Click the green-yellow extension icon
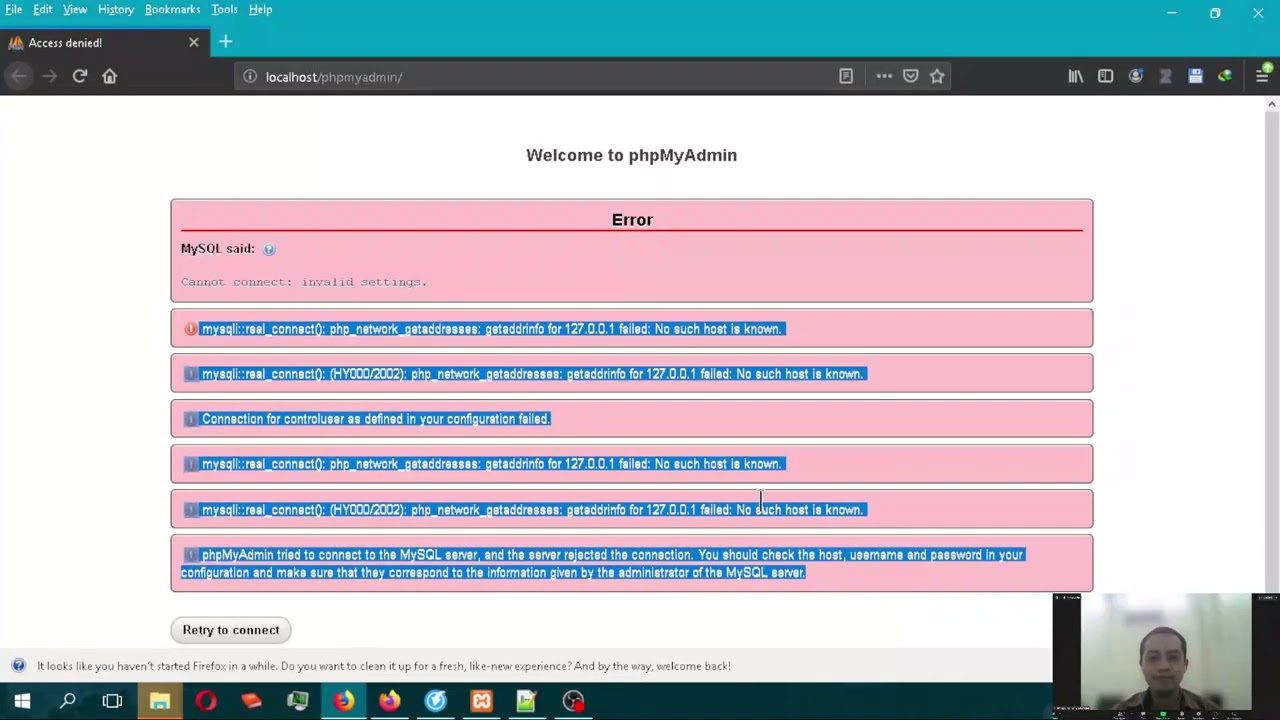Screen dimensions: 1280x720 [1225, 76]
